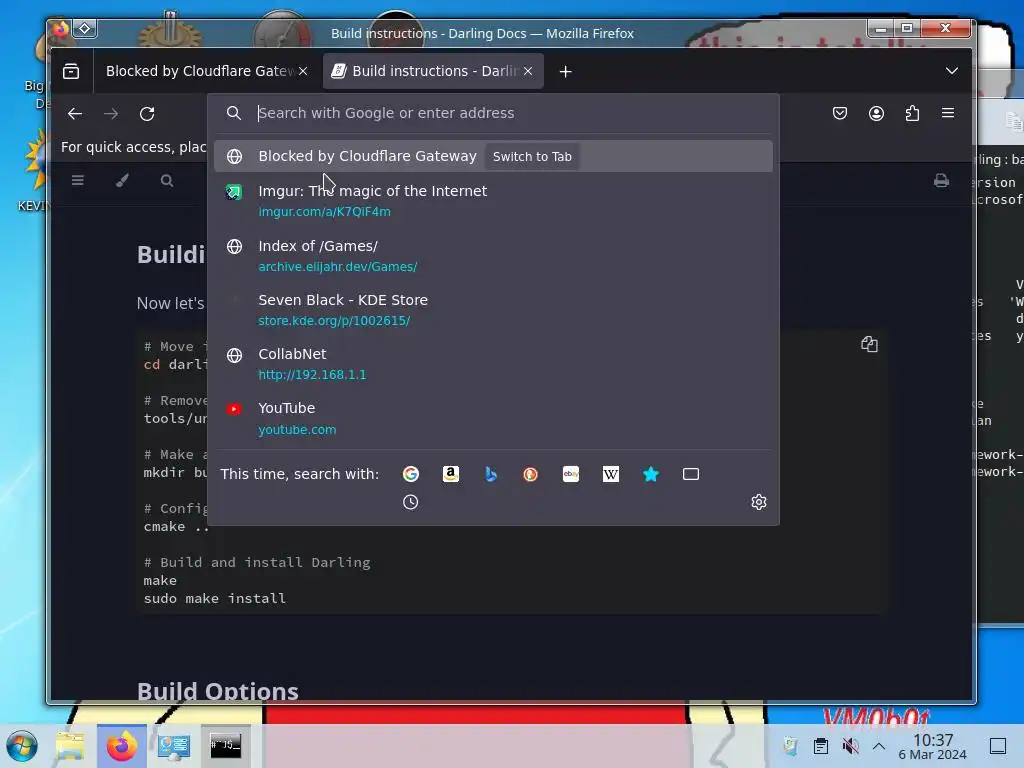The width and height of the screenshot is (1024, 768).
Task: Open the Save to Pocket icon
Action: [x=840, y=114]
